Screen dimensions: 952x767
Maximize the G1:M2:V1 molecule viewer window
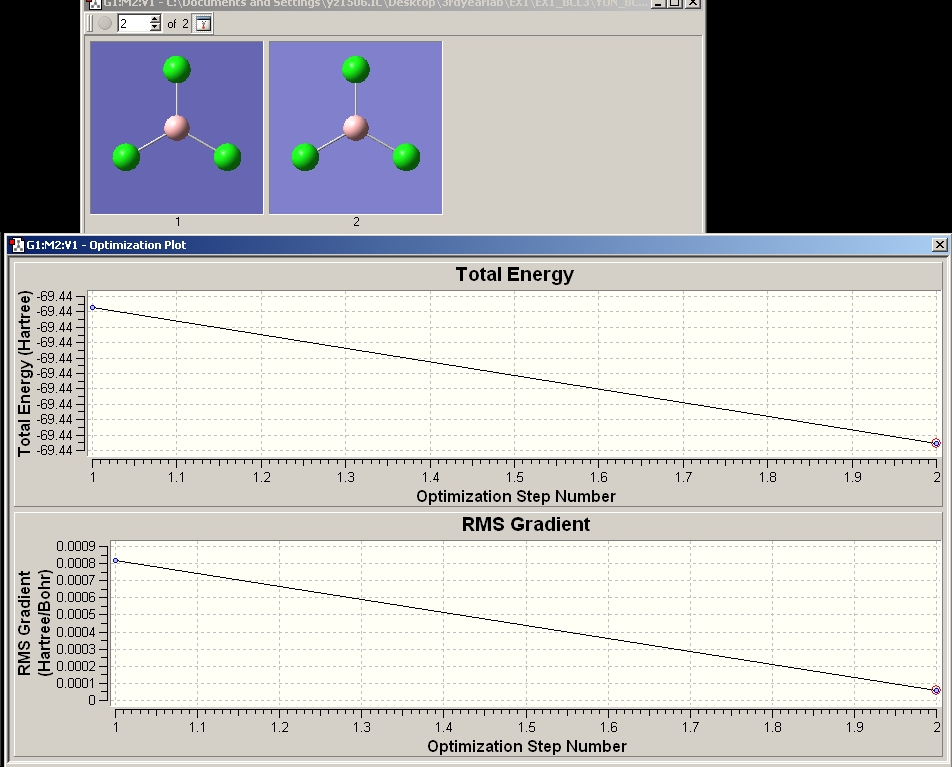click(675, 3)
